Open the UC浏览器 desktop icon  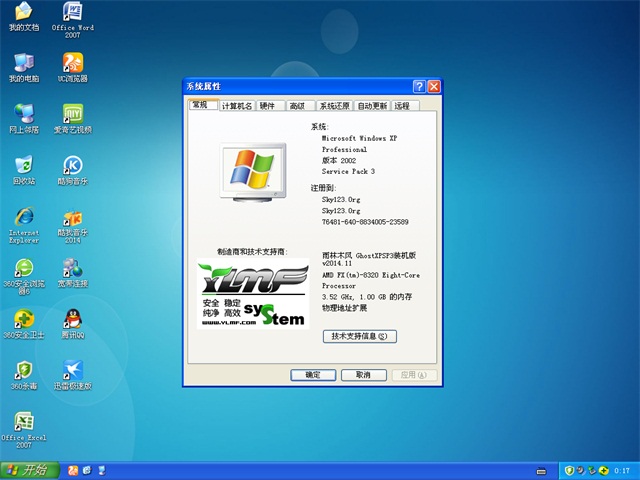pos(73,62)
